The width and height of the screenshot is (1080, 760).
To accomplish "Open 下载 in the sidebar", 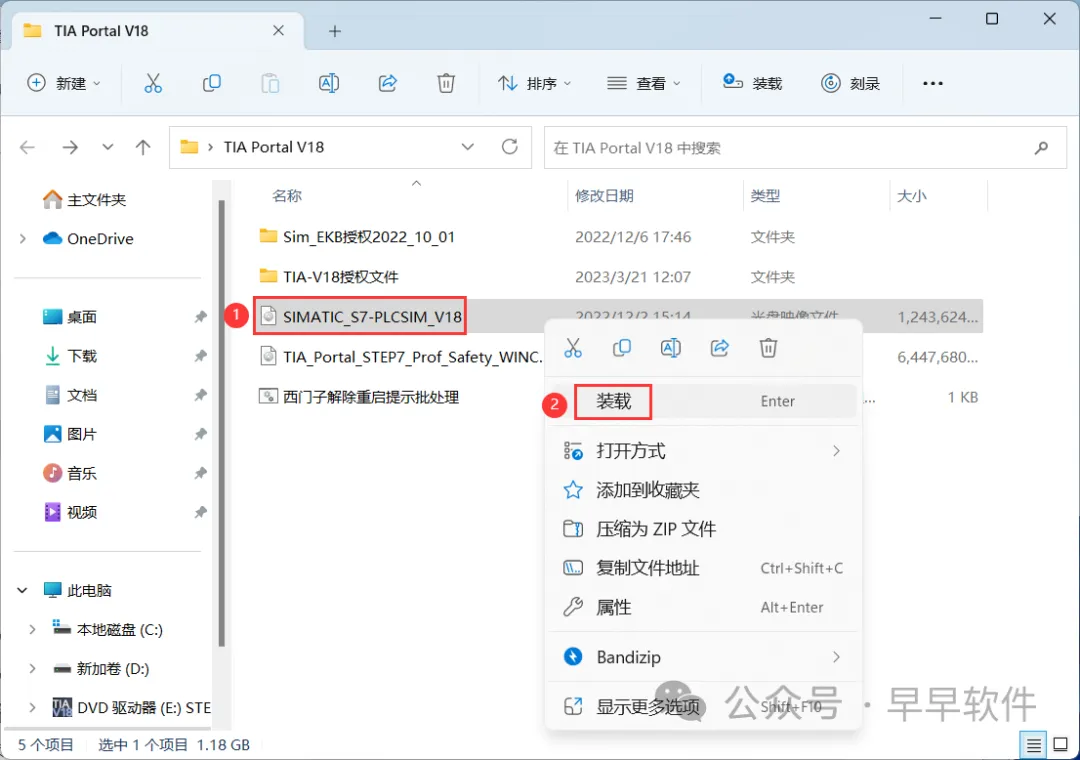I will point(70,356).
